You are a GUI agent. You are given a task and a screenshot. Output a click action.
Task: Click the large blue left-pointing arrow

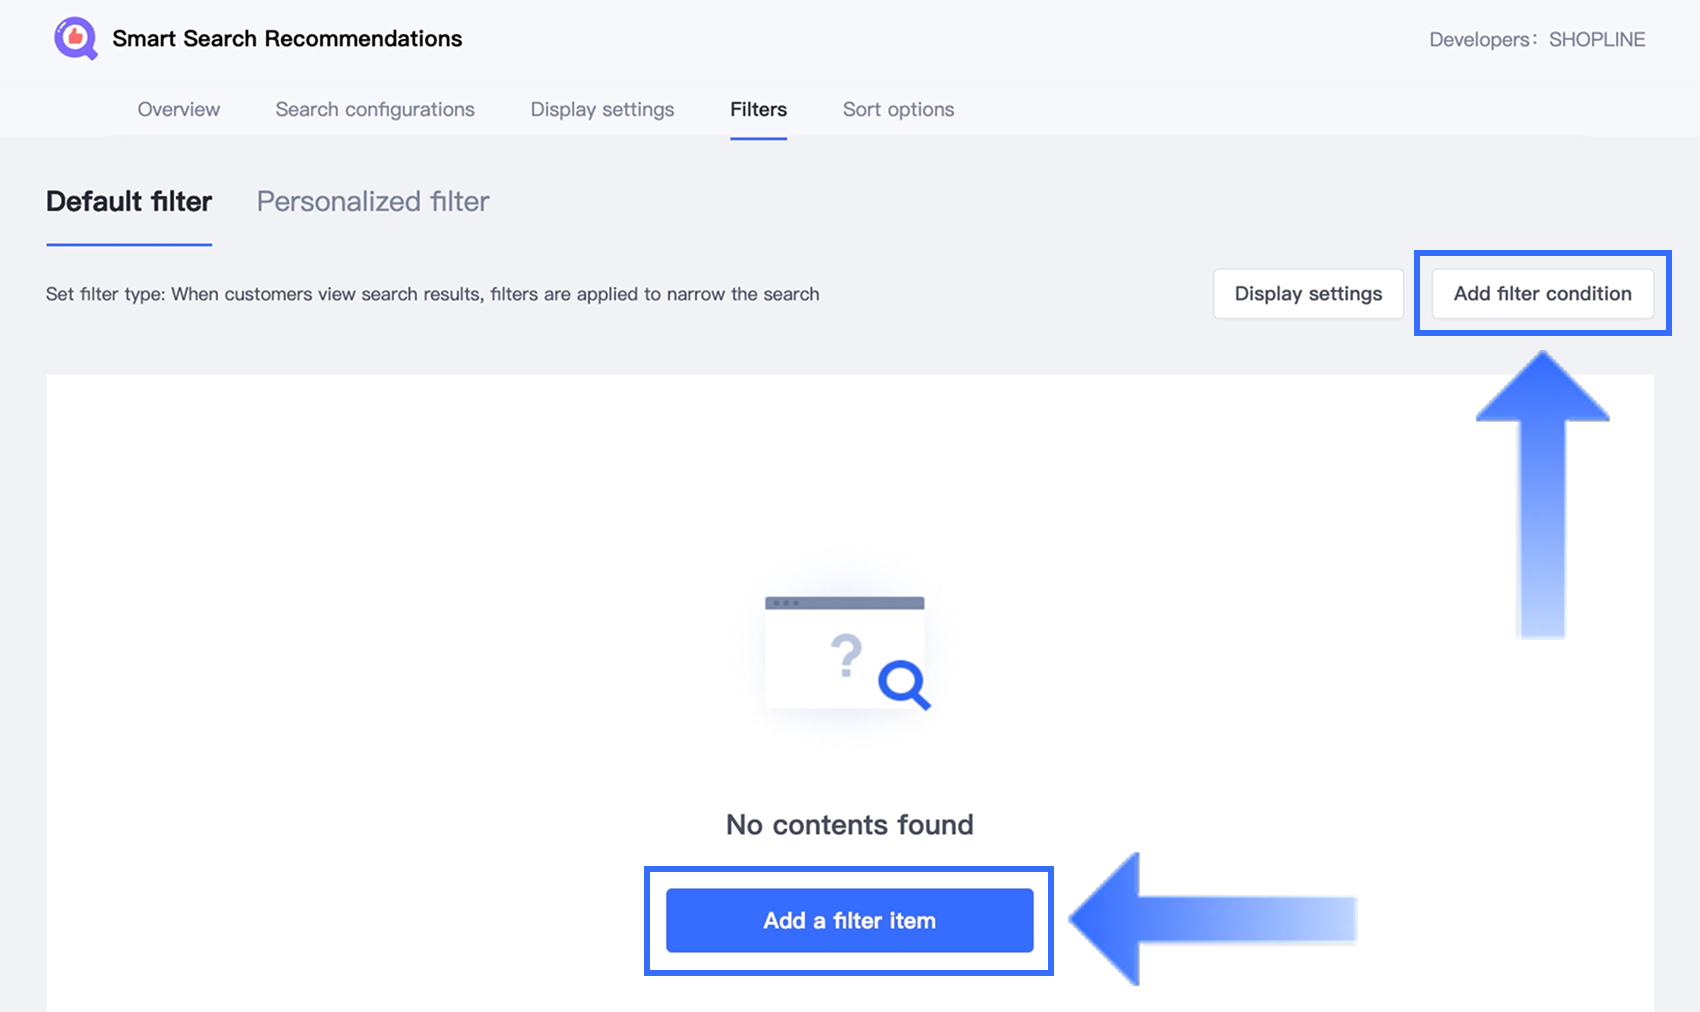coord(1212,919)
